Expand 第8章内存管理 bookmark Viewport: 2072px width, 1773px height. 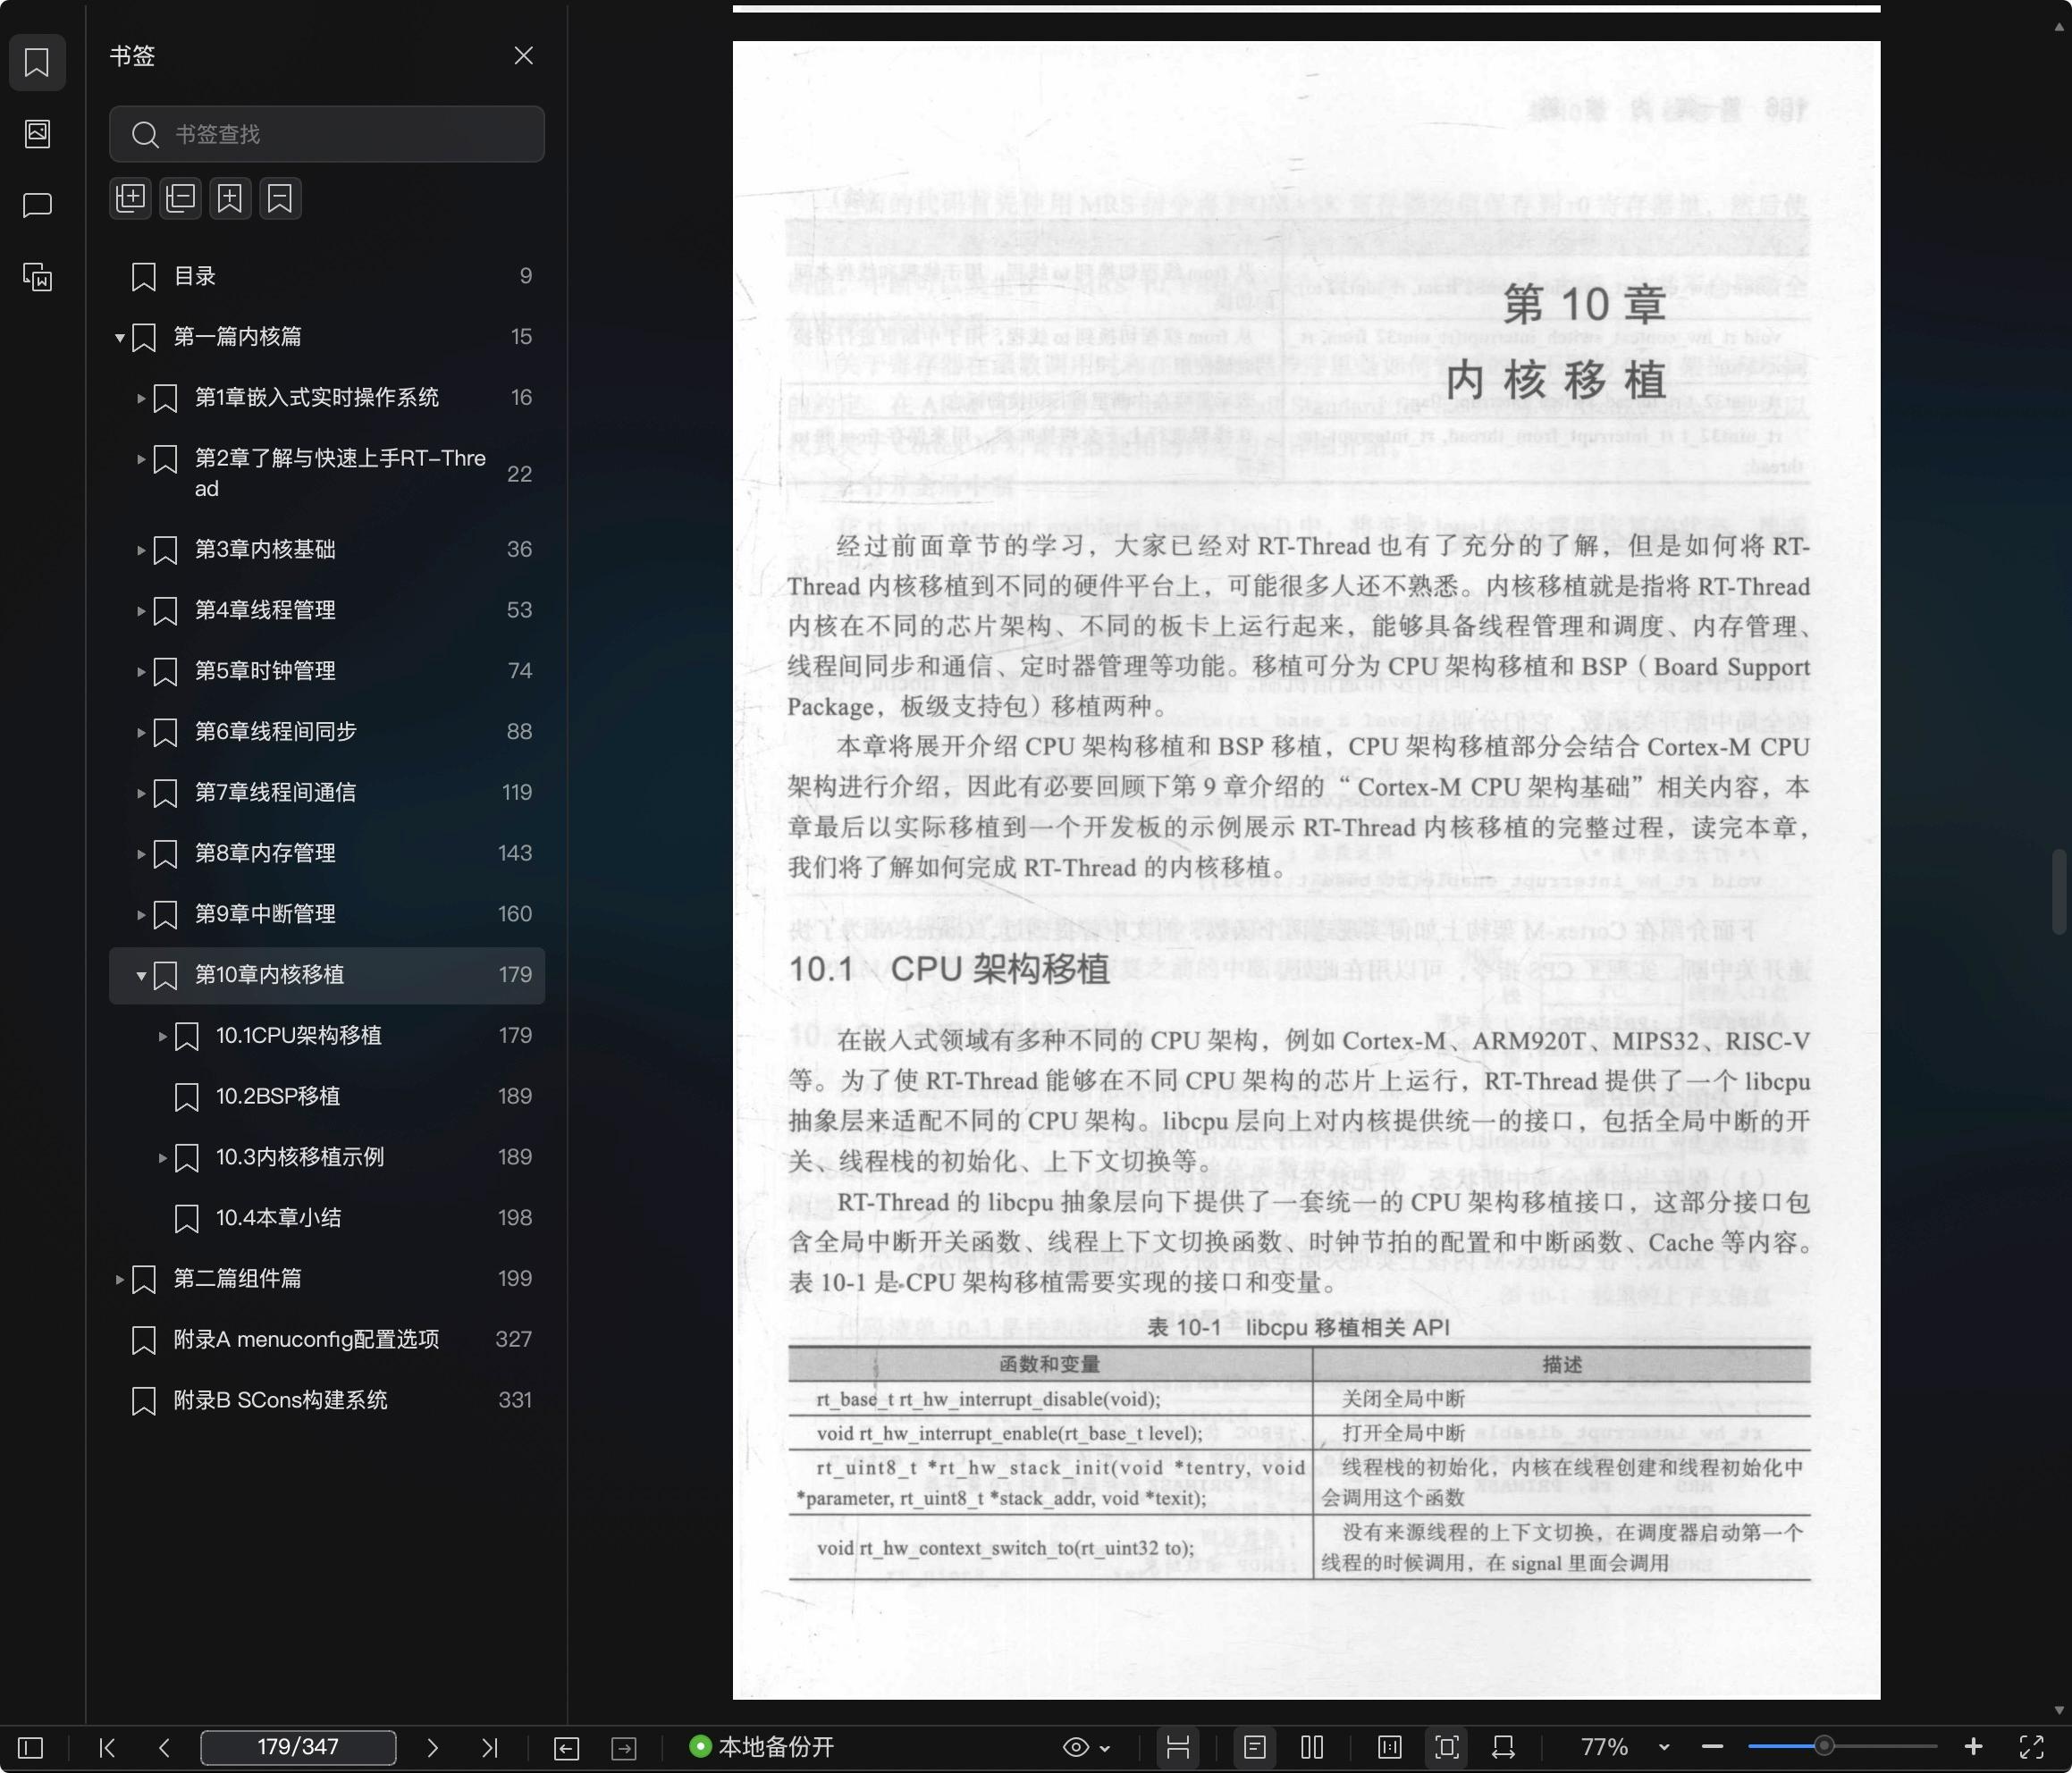(141, 854)
